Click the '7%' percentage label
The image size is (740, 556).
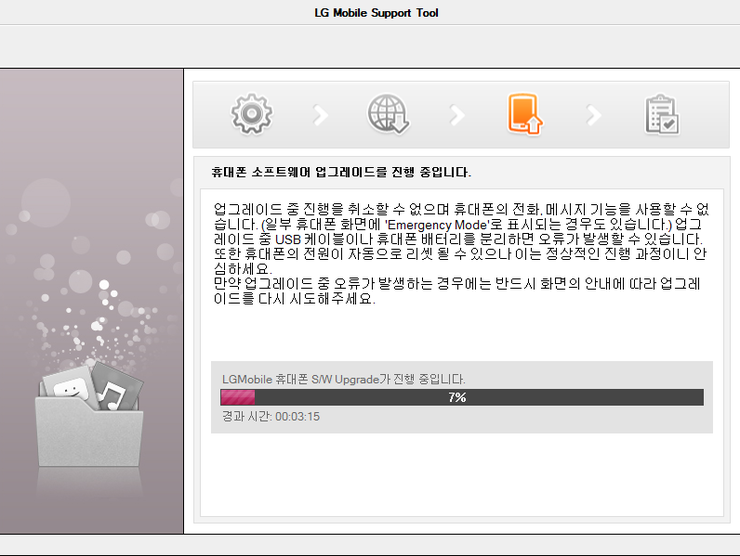point(457,397)
